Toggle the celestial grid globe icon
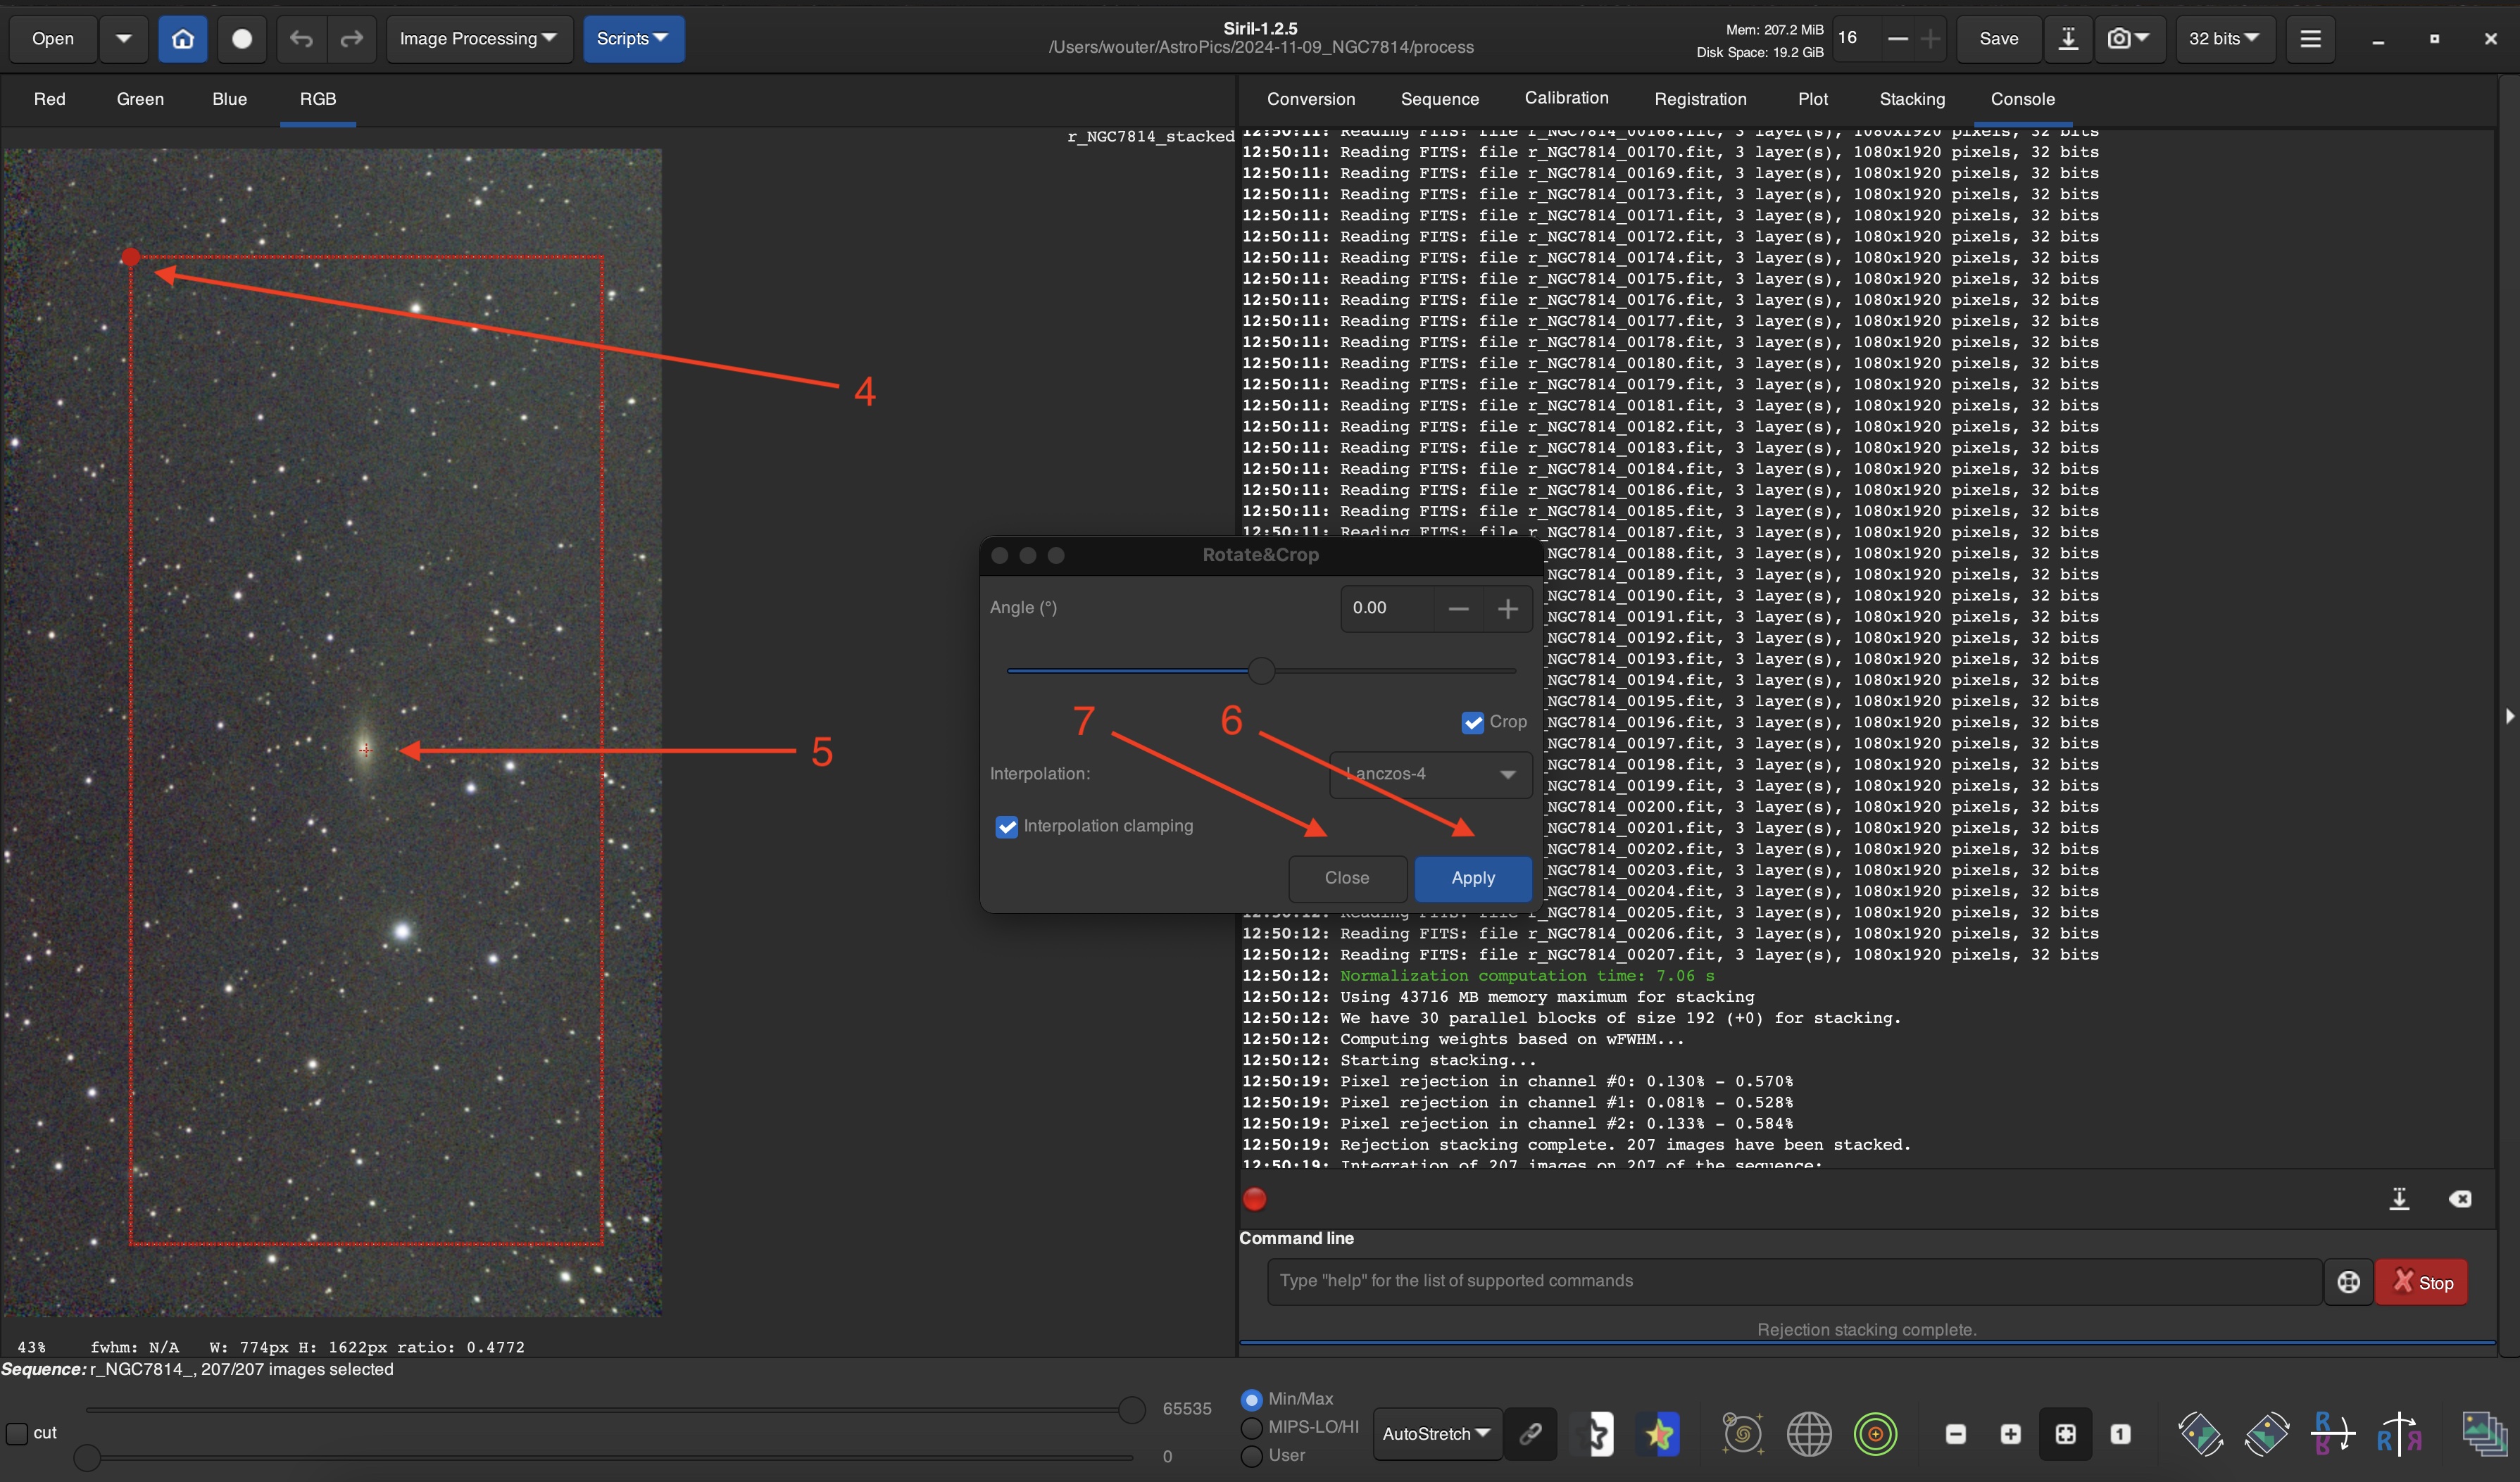 tap(1809, 1434)
